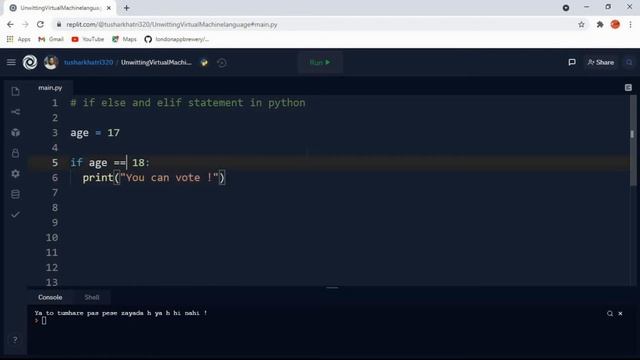640x360 pixels.
Task: Open the Version control sidebar icon
Action: point(16,112)
